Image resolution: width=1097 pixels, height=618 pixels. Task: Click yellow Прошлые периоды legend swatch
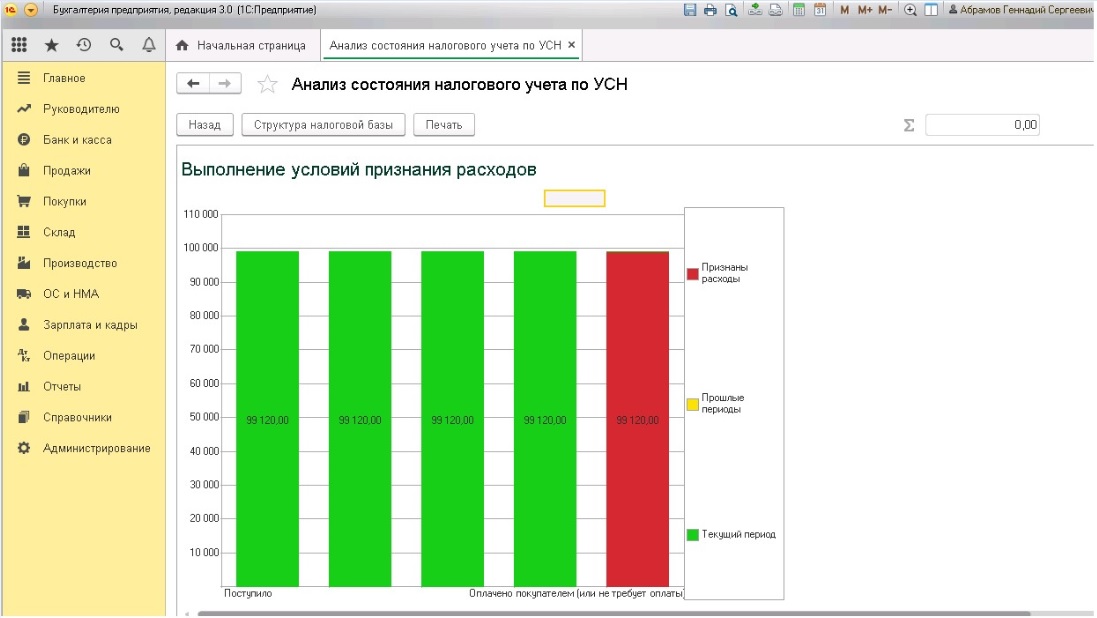pos(693,404)
